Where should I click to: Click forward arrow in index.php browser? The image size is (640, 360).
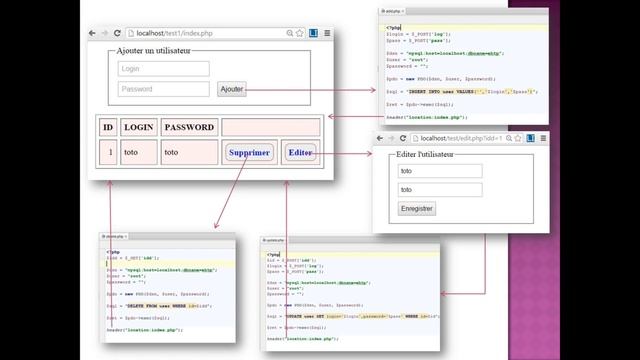coord(104,33)
